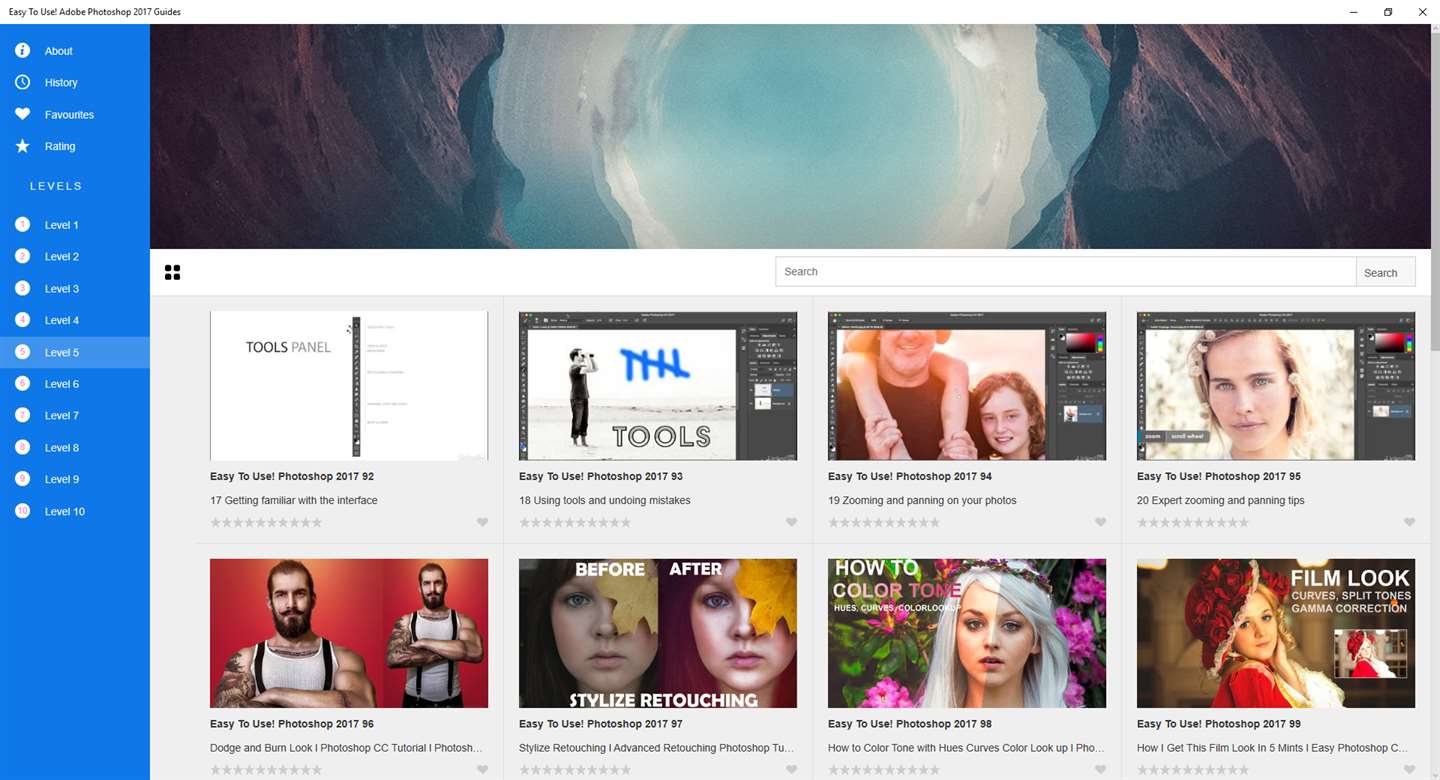Screen dimensions: 1440x780
Task: Click the Search button
Action: tap(1385, 272)
